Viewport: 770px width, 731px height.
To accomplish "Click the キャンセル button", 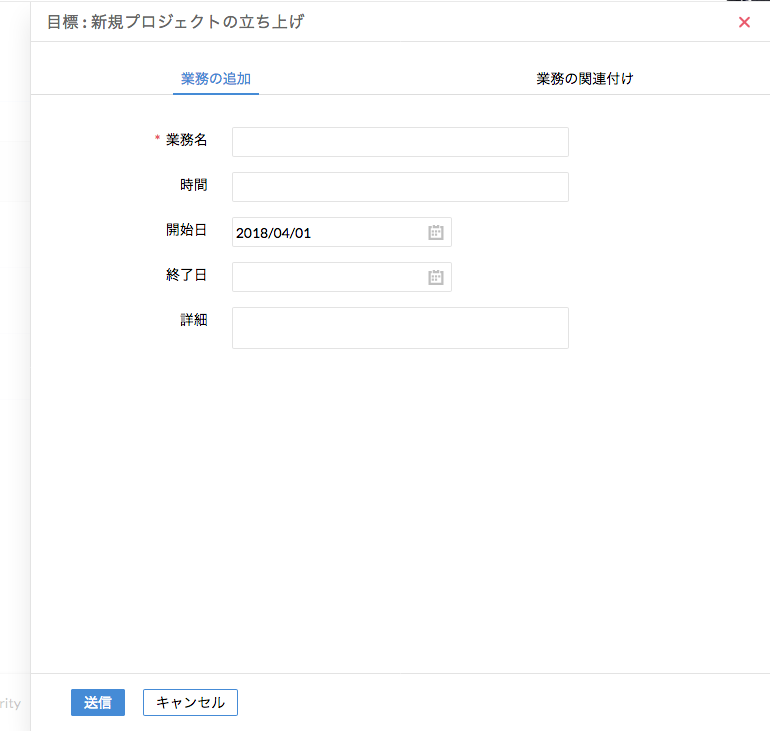I will click(190, 703).
